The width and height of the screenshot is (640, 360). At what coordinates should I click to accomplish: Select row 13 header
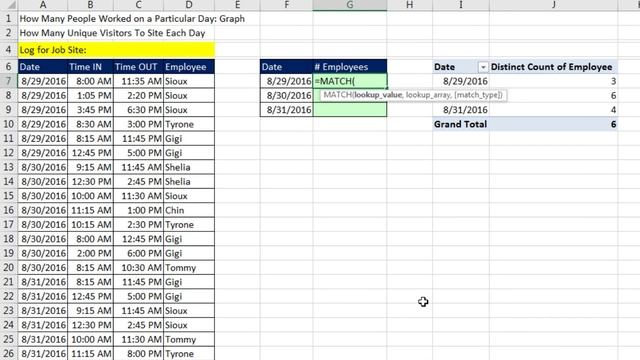click(9, 167)
